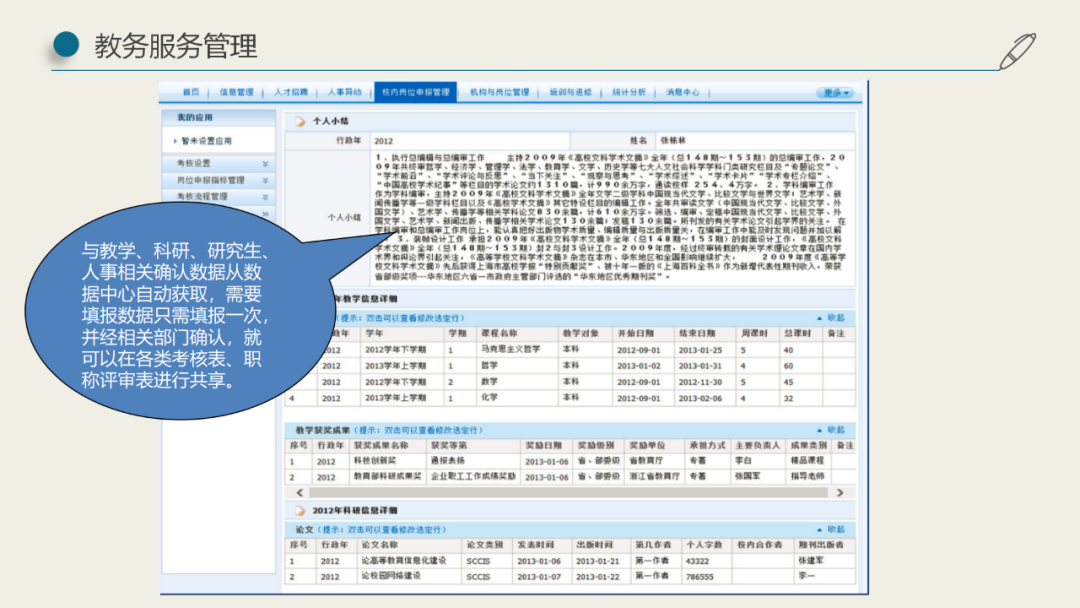Click the 指导老师 result category cell
1080x608 pixels.
click(x=807, y=477)
